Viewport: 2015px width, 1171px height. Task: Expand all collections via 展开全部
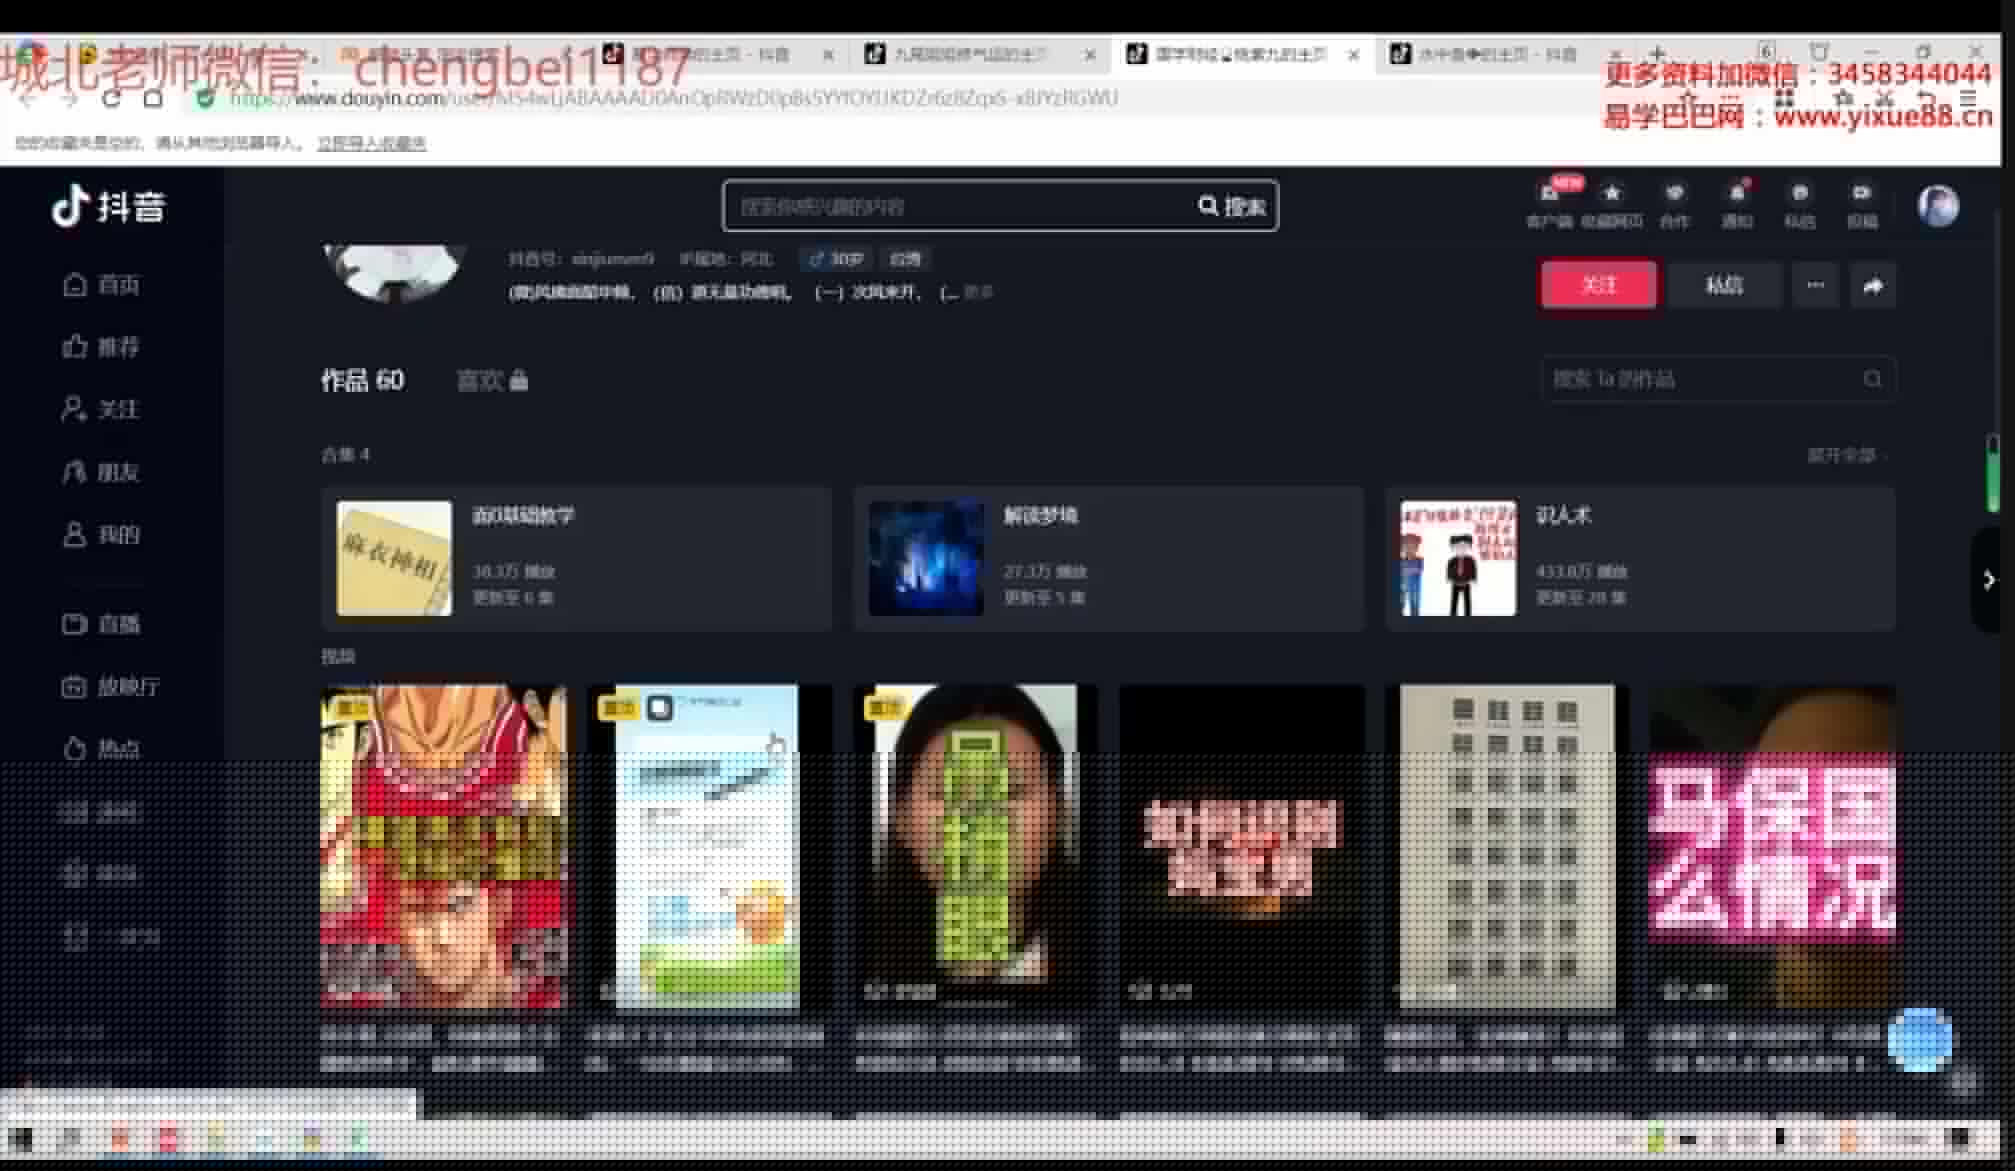click(x=1845, y=455)
